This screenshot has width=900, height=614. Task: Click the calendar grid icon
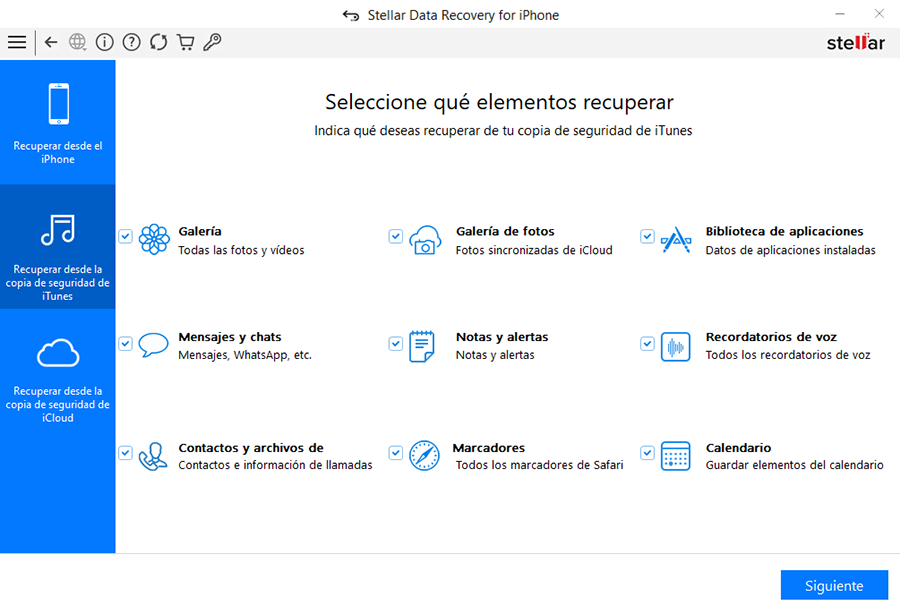(676, 456)
